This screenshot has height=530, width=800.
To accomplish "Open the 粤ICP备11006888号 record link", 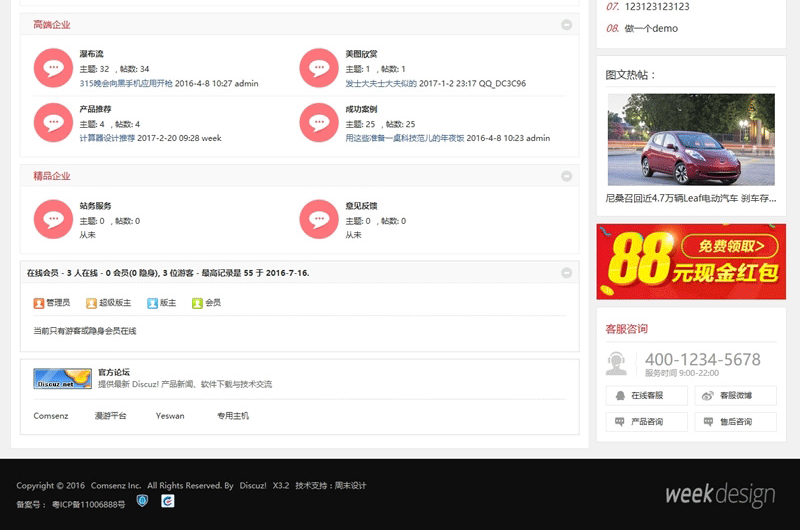I will pyautogui.click(x=88, y=504).
